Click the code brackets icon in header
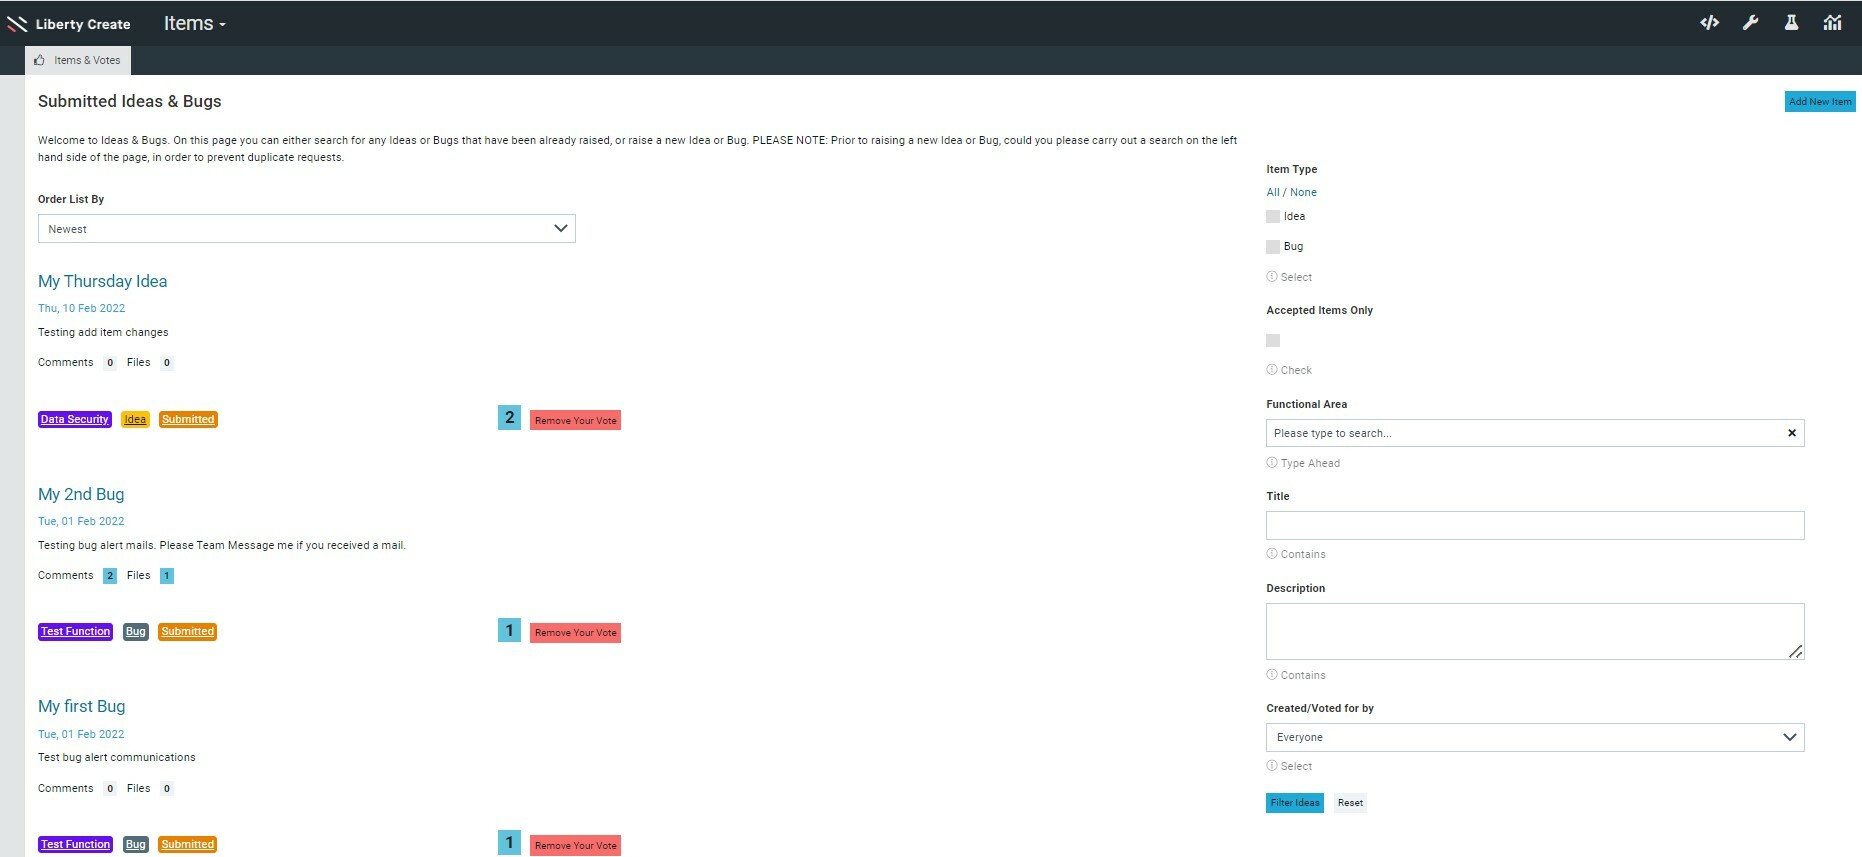This screenshot has height=857, width=1862. (x=1709, y=23)
